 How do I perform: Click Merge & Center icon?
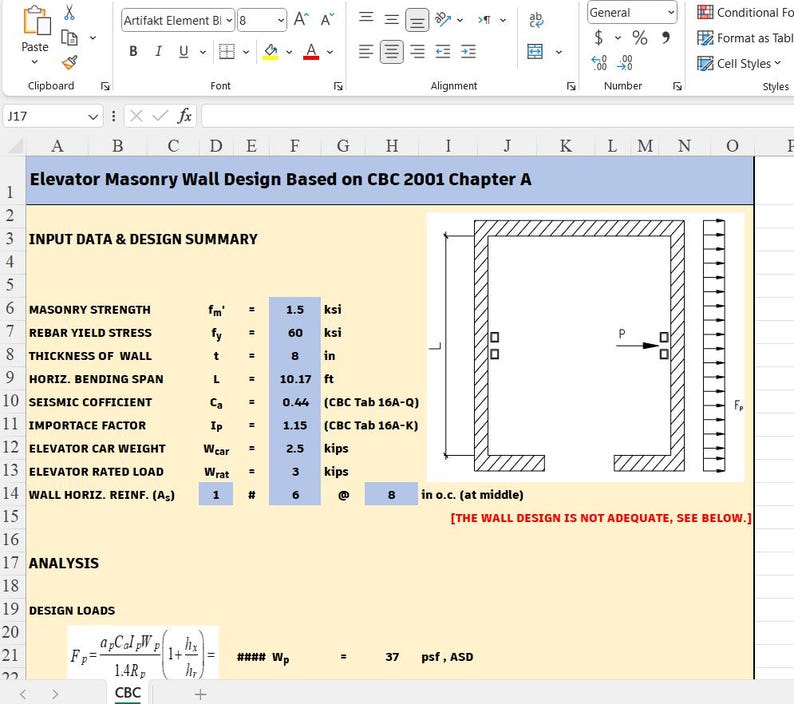pos(535,51)
